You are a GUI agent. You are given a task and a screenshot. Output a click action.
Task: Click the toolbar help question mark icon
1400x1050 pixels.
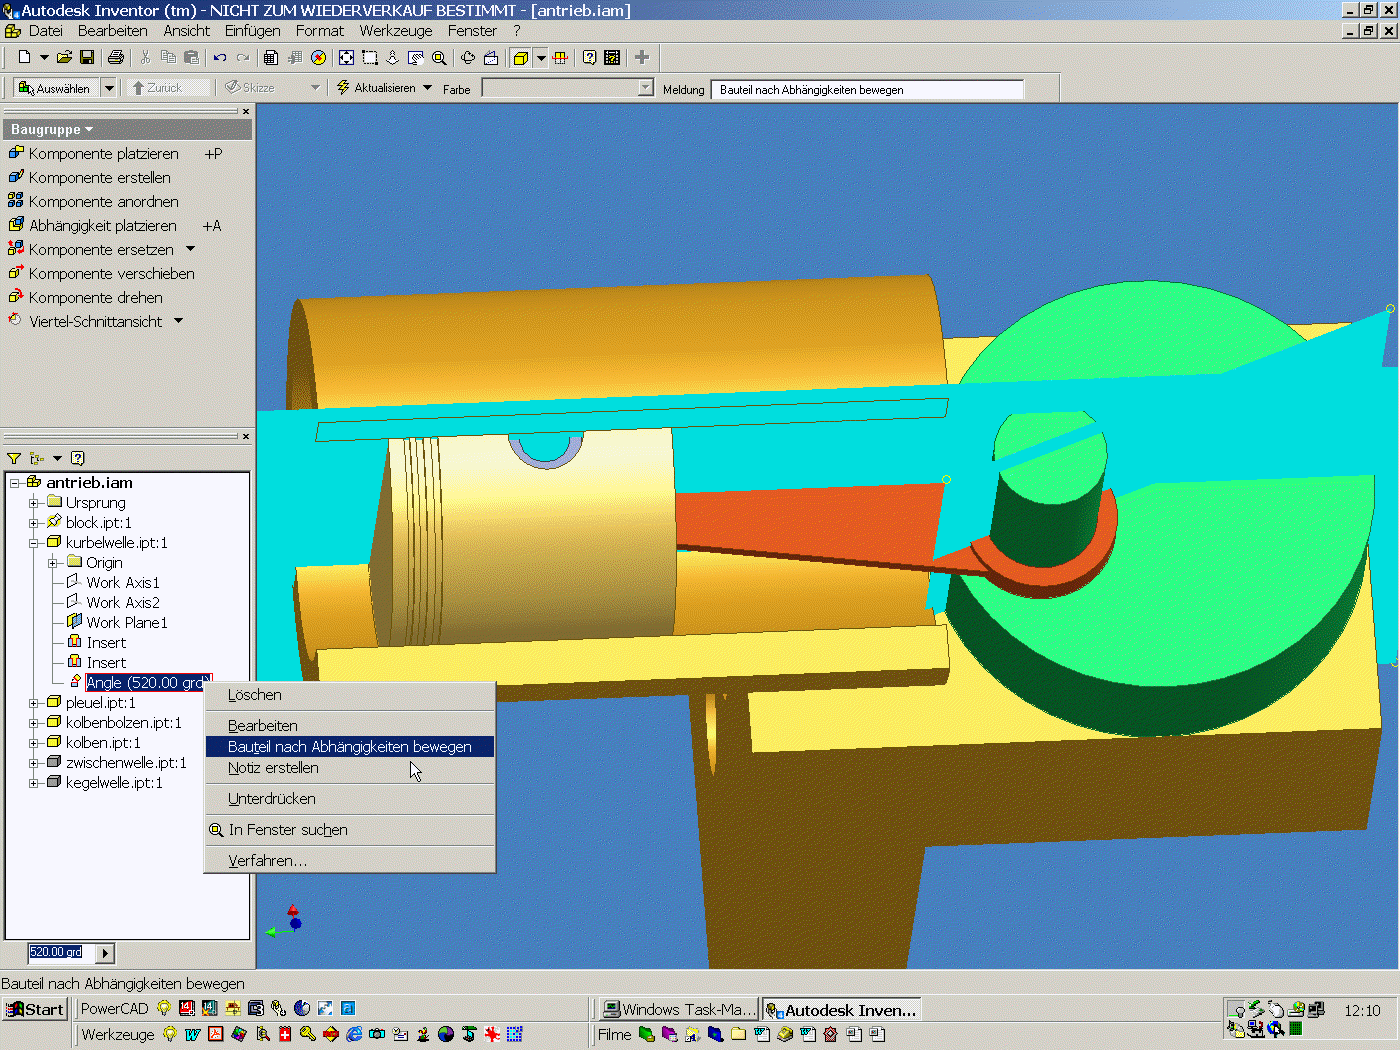590,58
